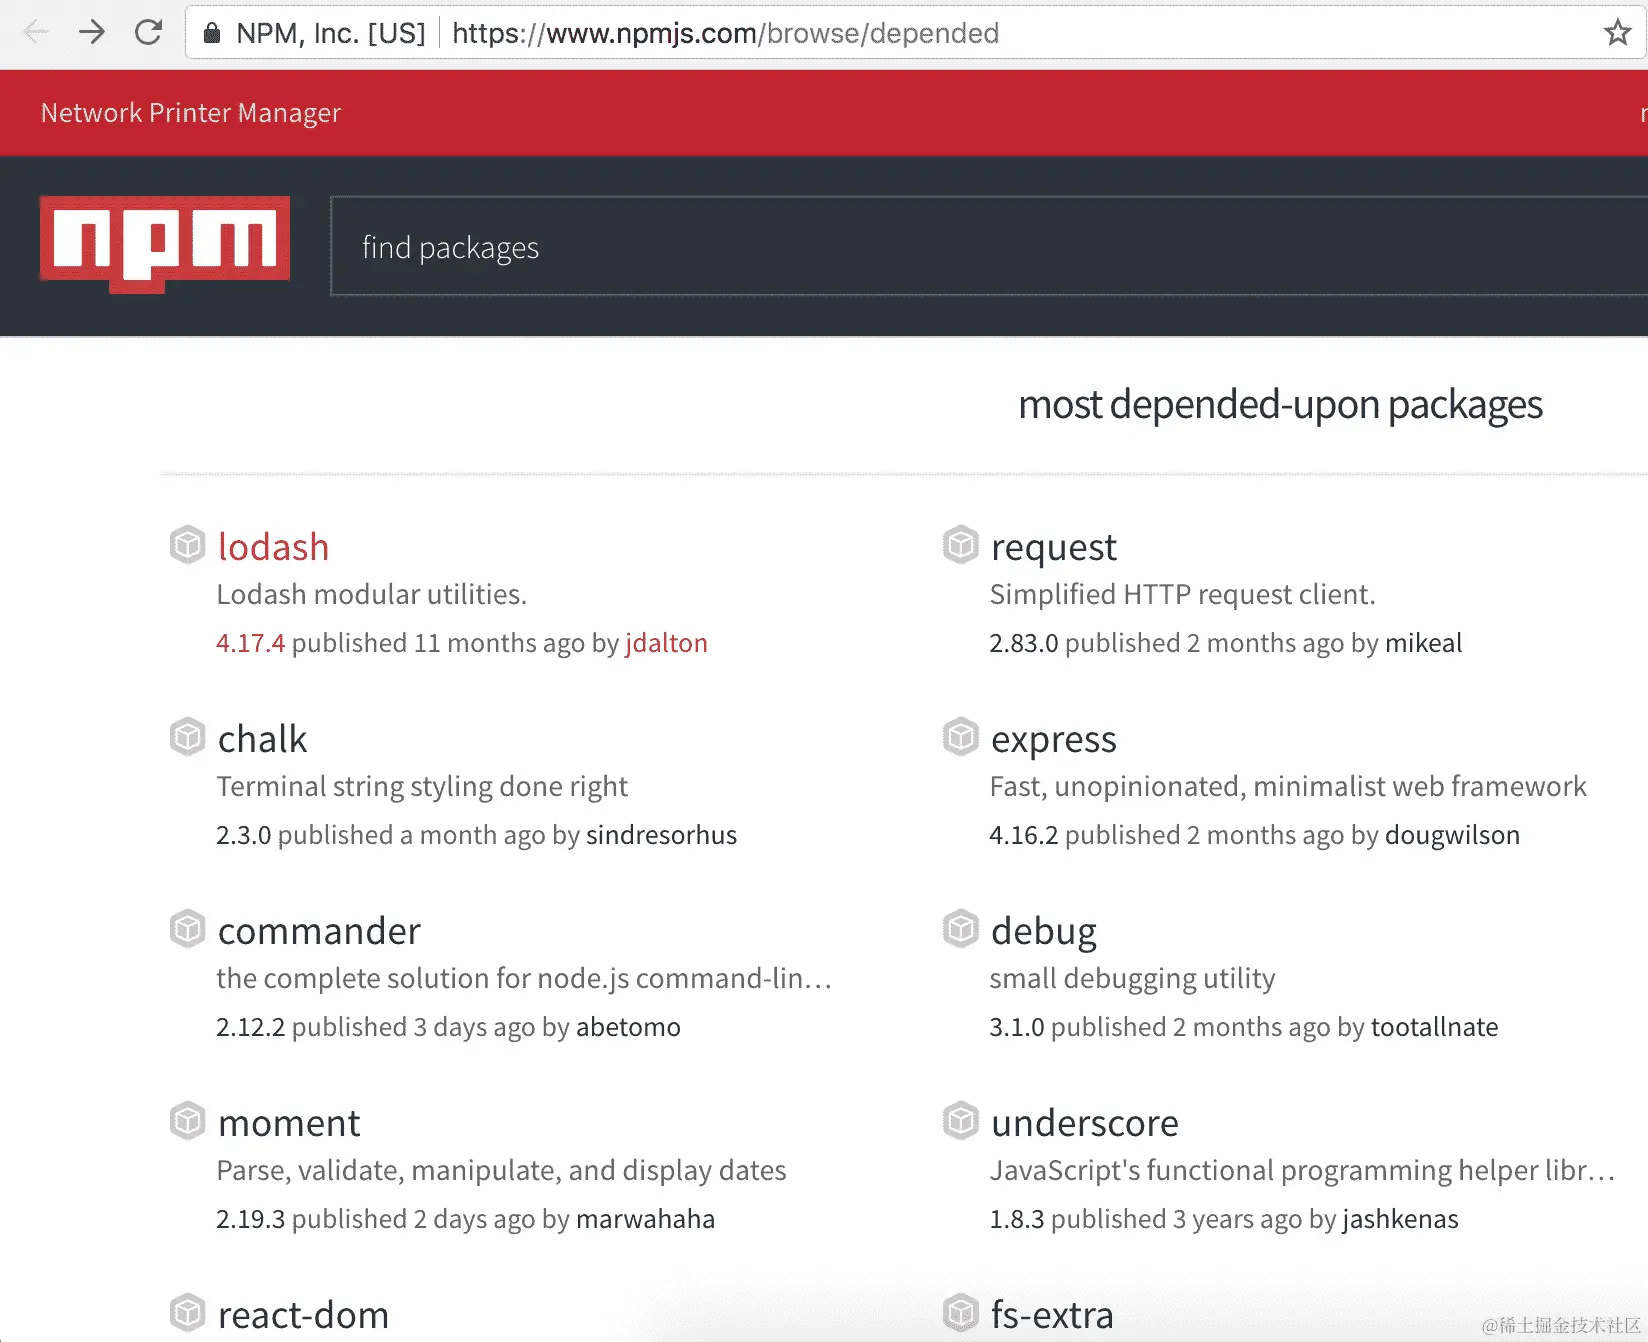1648x1342 pixels.
Task: Click the truncated underscore description text
Action: [1302, 1171]
